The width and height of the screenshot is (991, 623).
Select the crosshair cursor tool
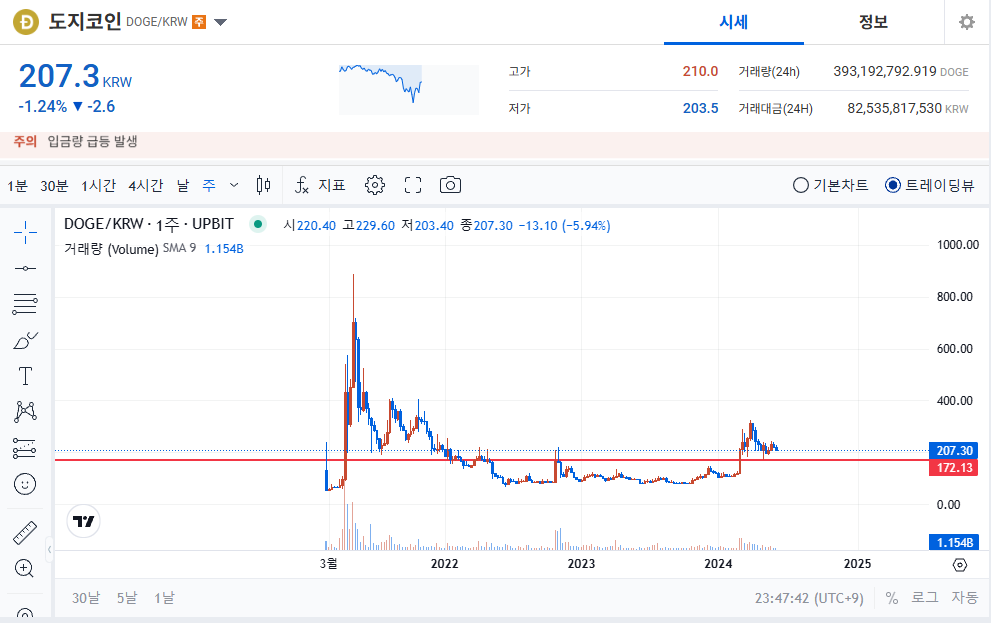pos(25,233)
